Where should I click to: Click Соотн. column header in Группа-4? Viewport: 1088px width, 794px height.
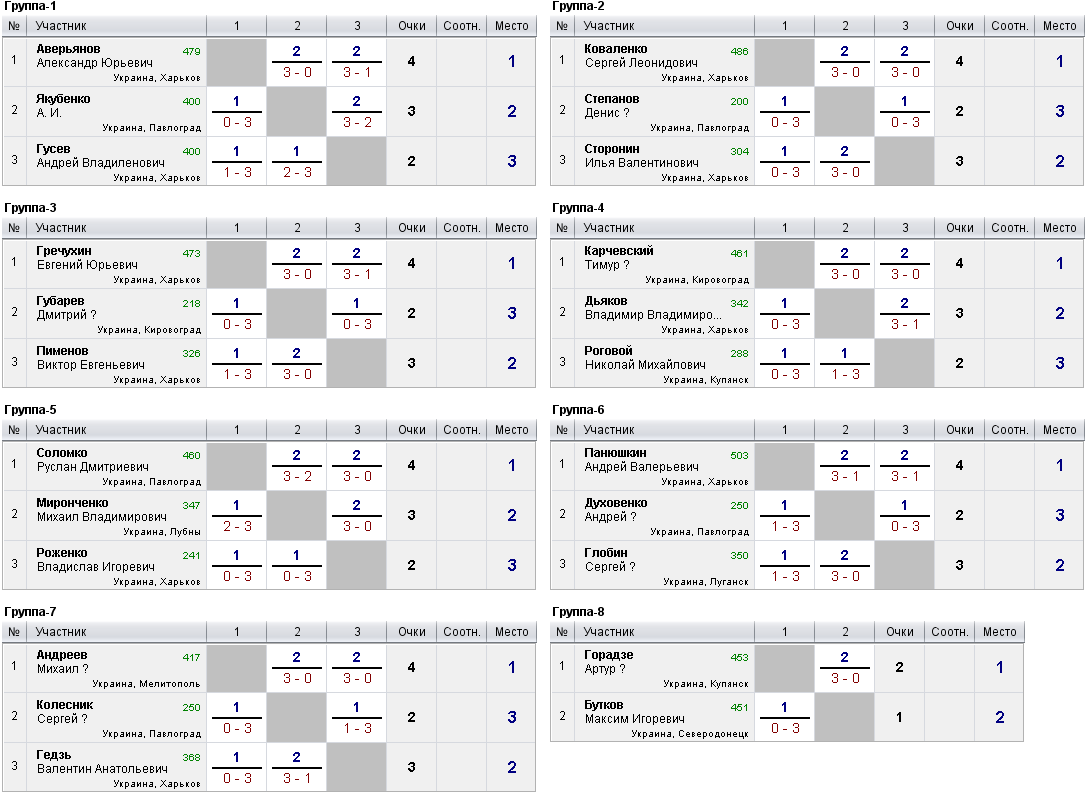pos(1010,228)
